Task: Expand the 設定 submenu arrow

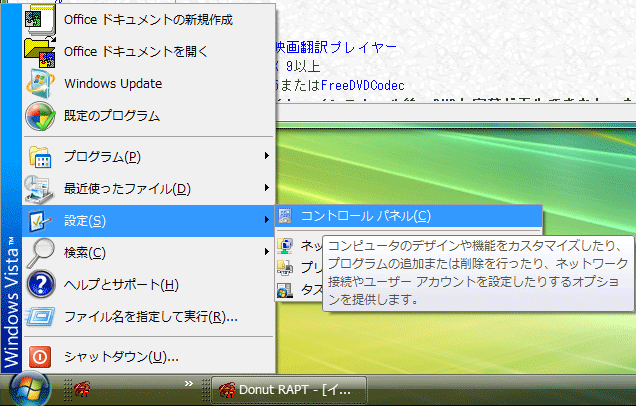Action: coord(266,220)
